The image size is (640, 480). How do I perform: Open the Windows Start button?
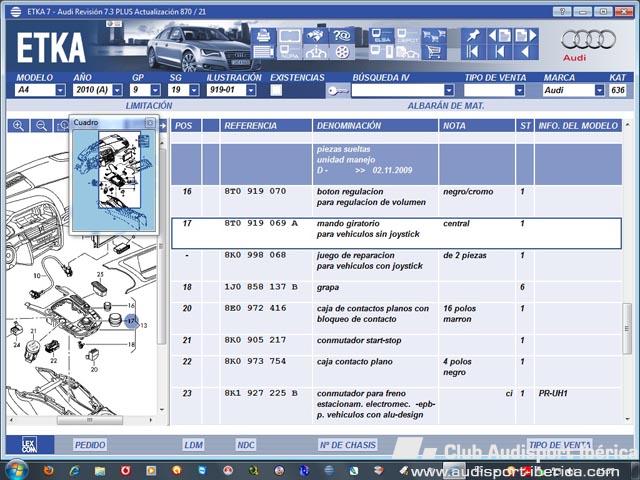coord(16,470)
